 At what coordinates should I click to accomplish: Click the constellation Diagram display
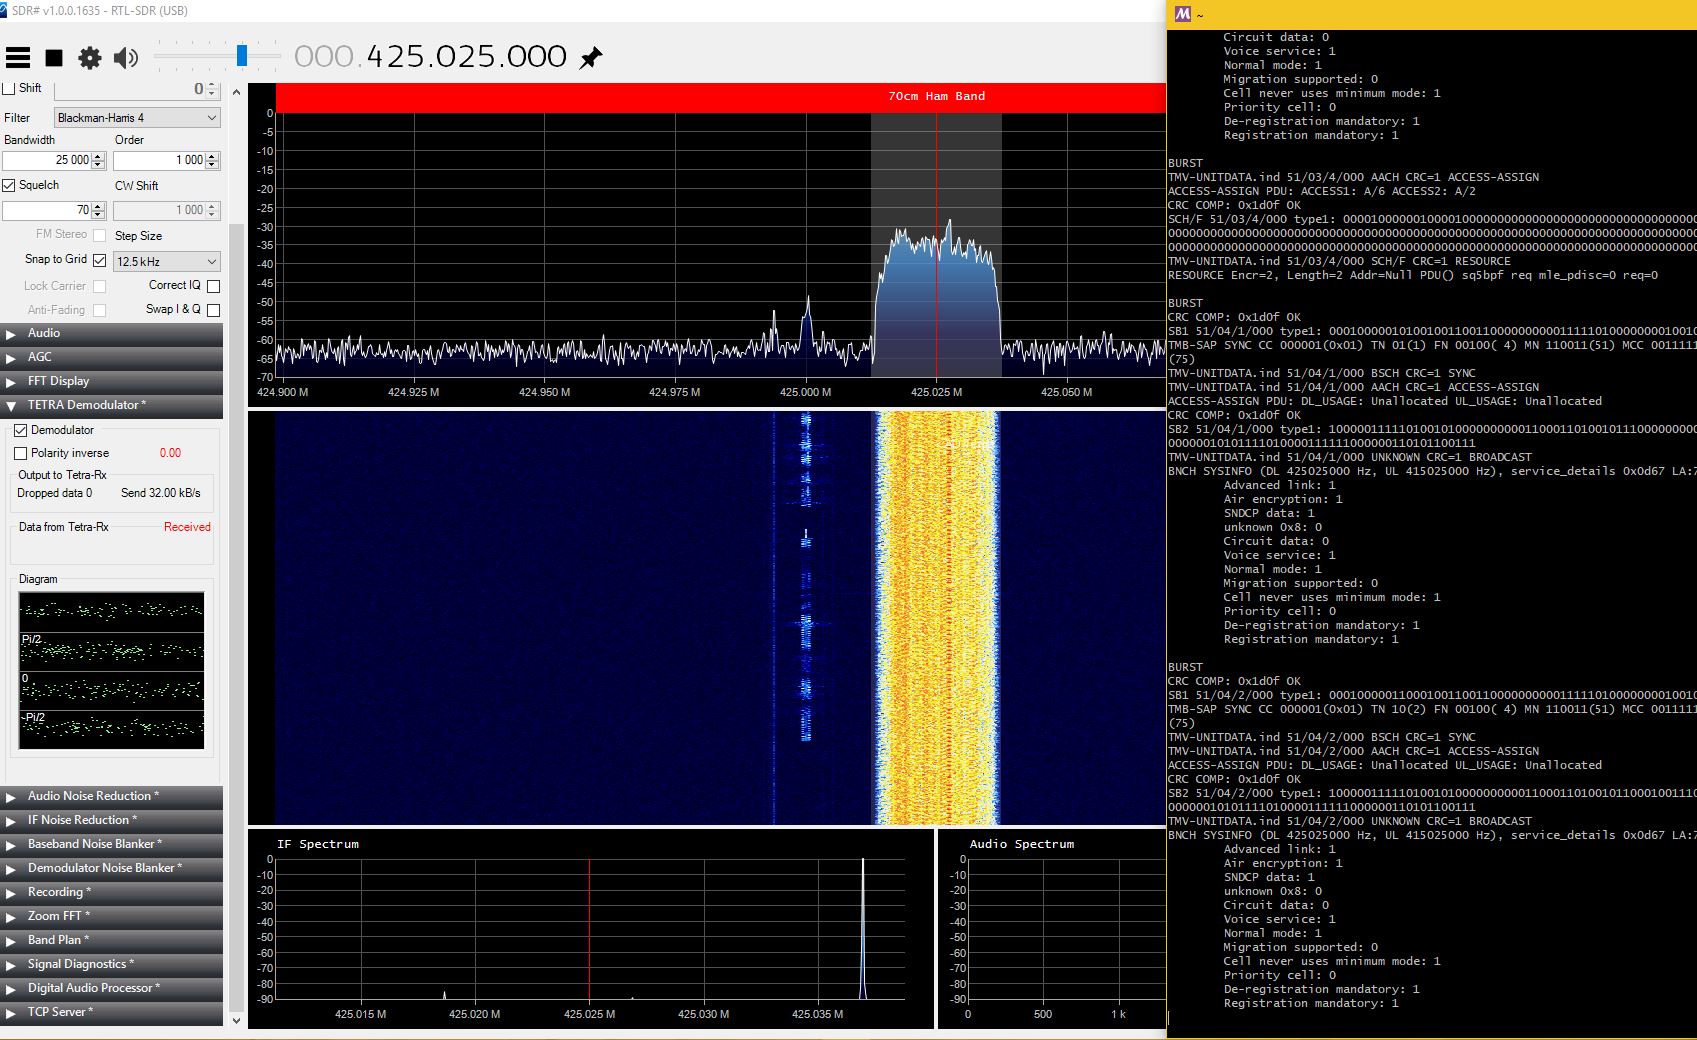[111, 670]
